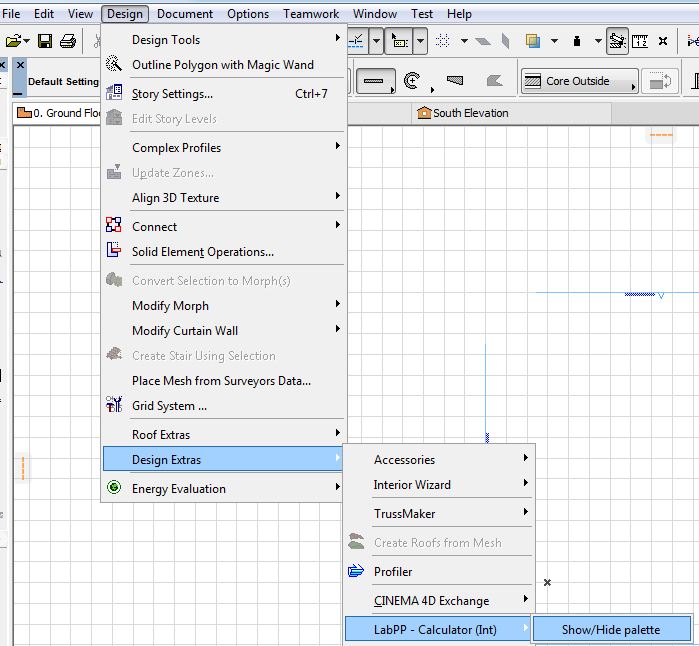Open dropdown arrow beside trace reference icon

(554, 41)
